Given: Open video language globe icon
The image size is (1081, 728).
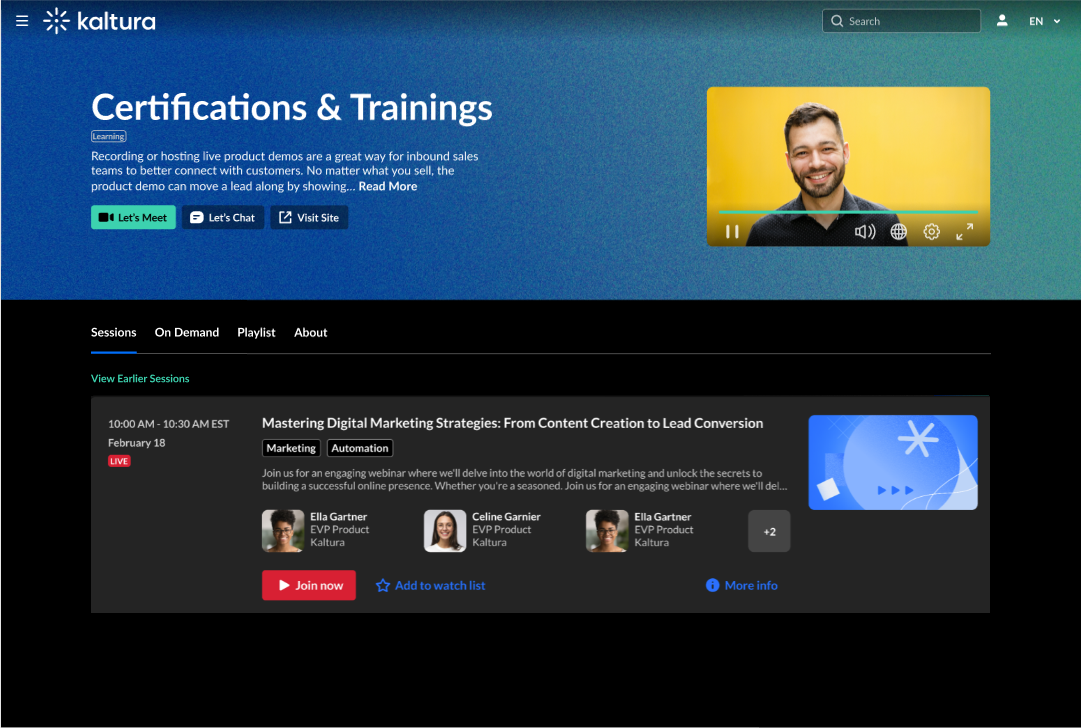Looking at the screenshot, I should (x=898, y=232).
